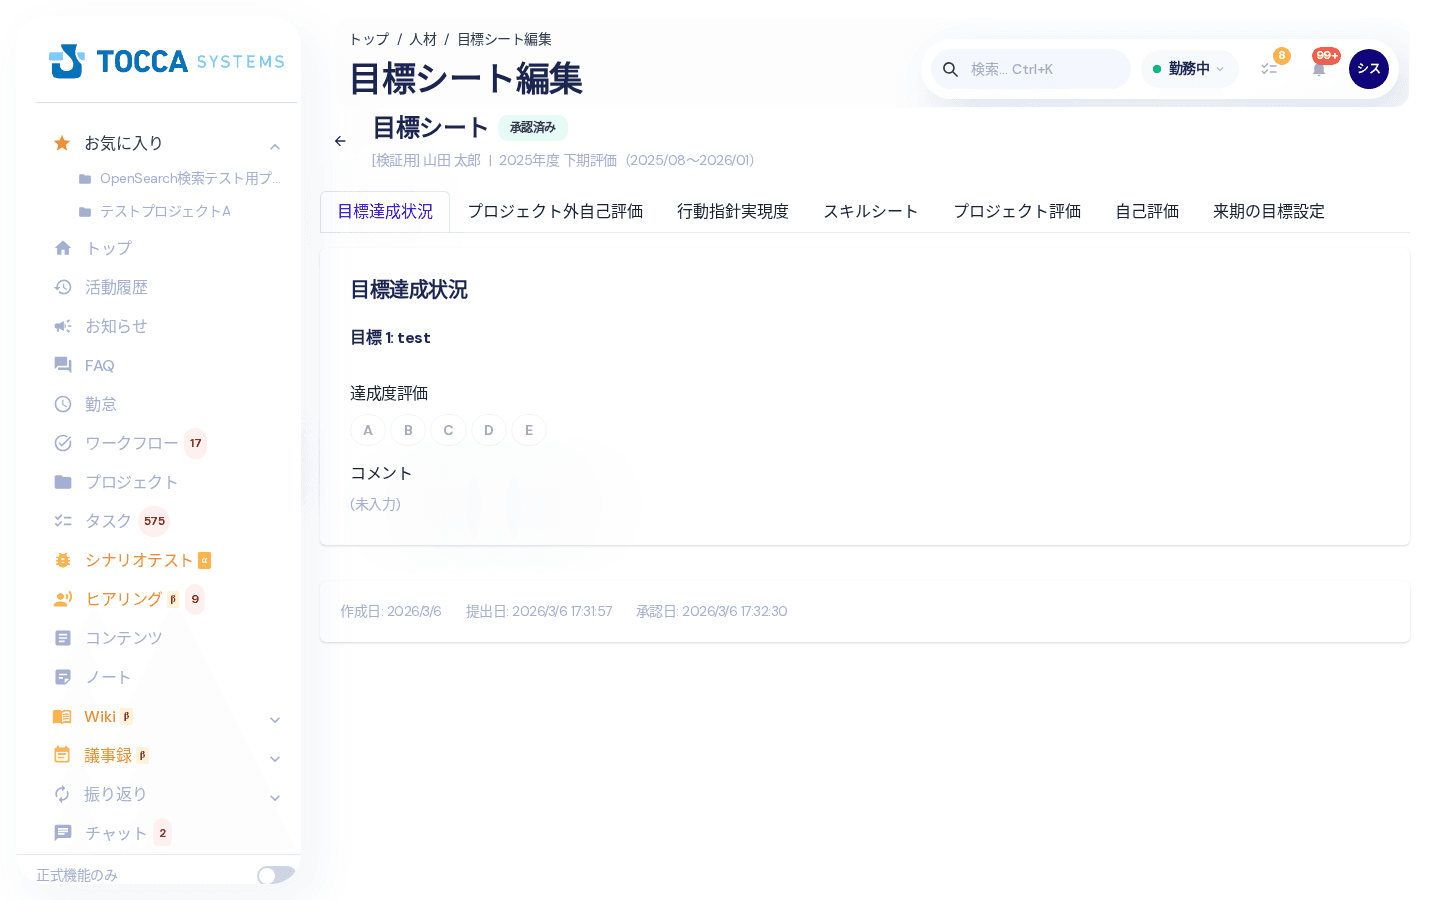The width and height of the screenshot is (1440, 900).
Task: Switch to the 目標達成状況 tab
Action: (385, 211)
